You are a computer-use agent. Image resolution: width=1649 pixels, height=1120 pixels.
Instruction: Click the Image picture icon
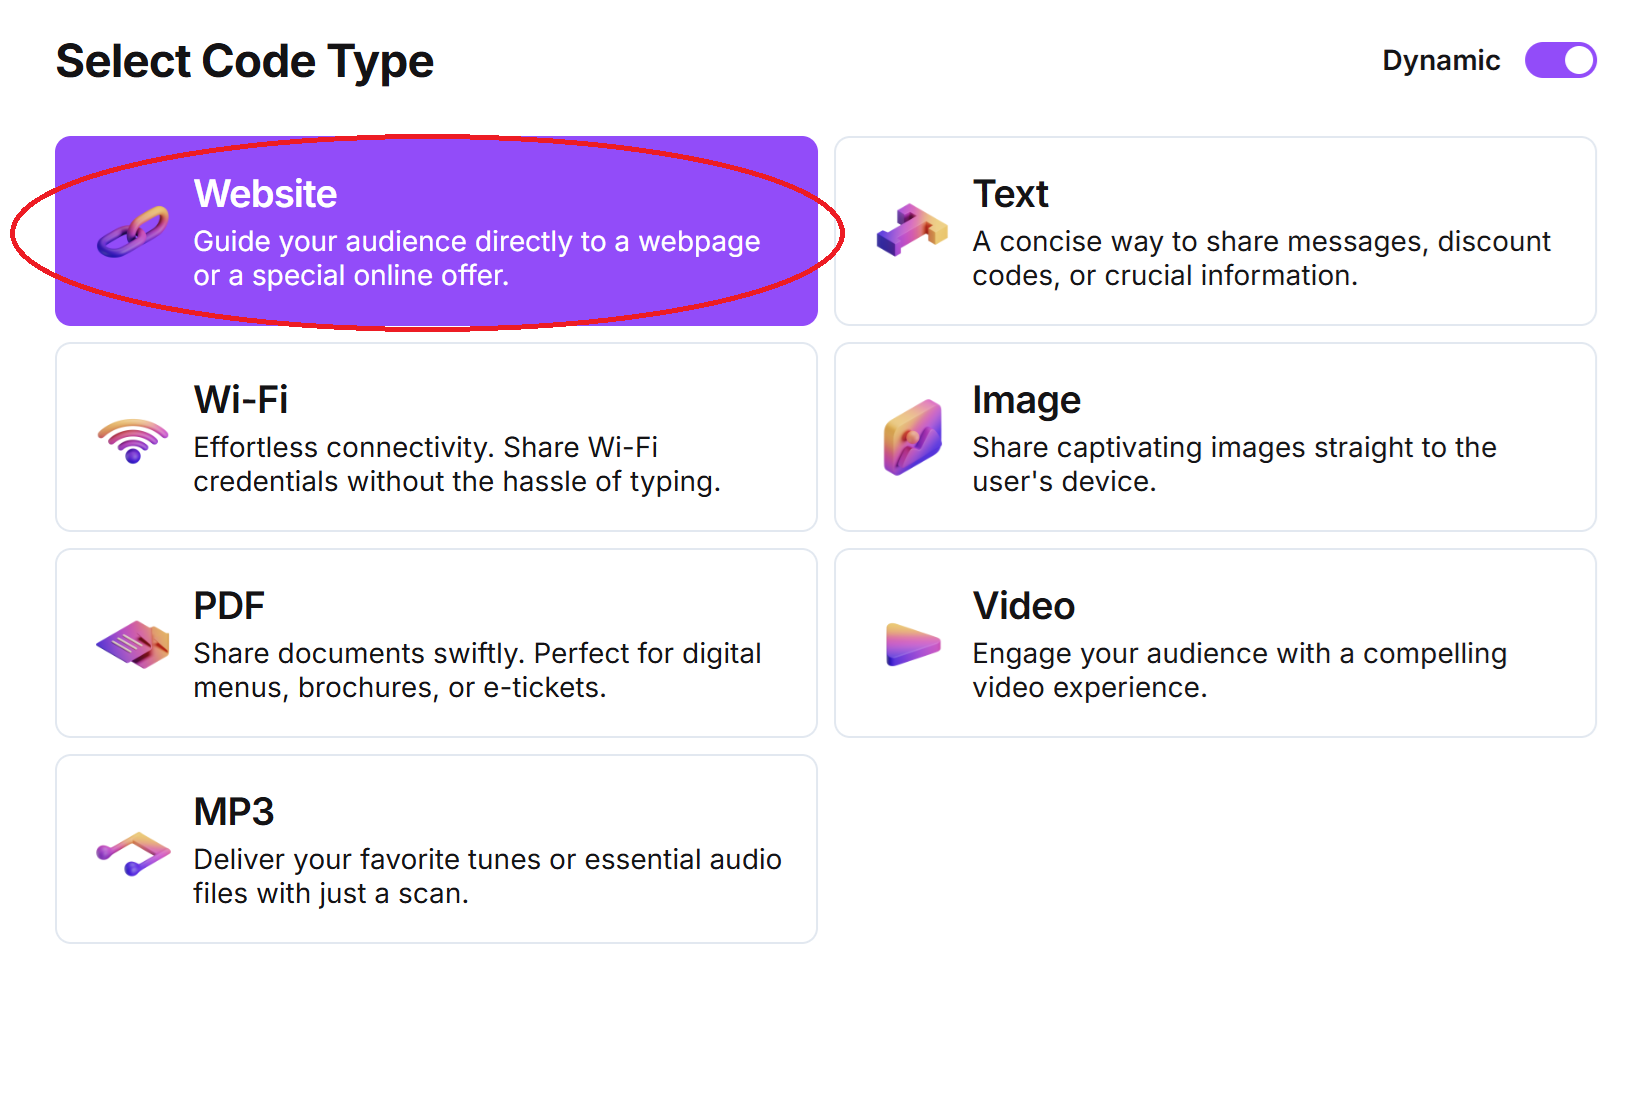(x=912, y=437)
